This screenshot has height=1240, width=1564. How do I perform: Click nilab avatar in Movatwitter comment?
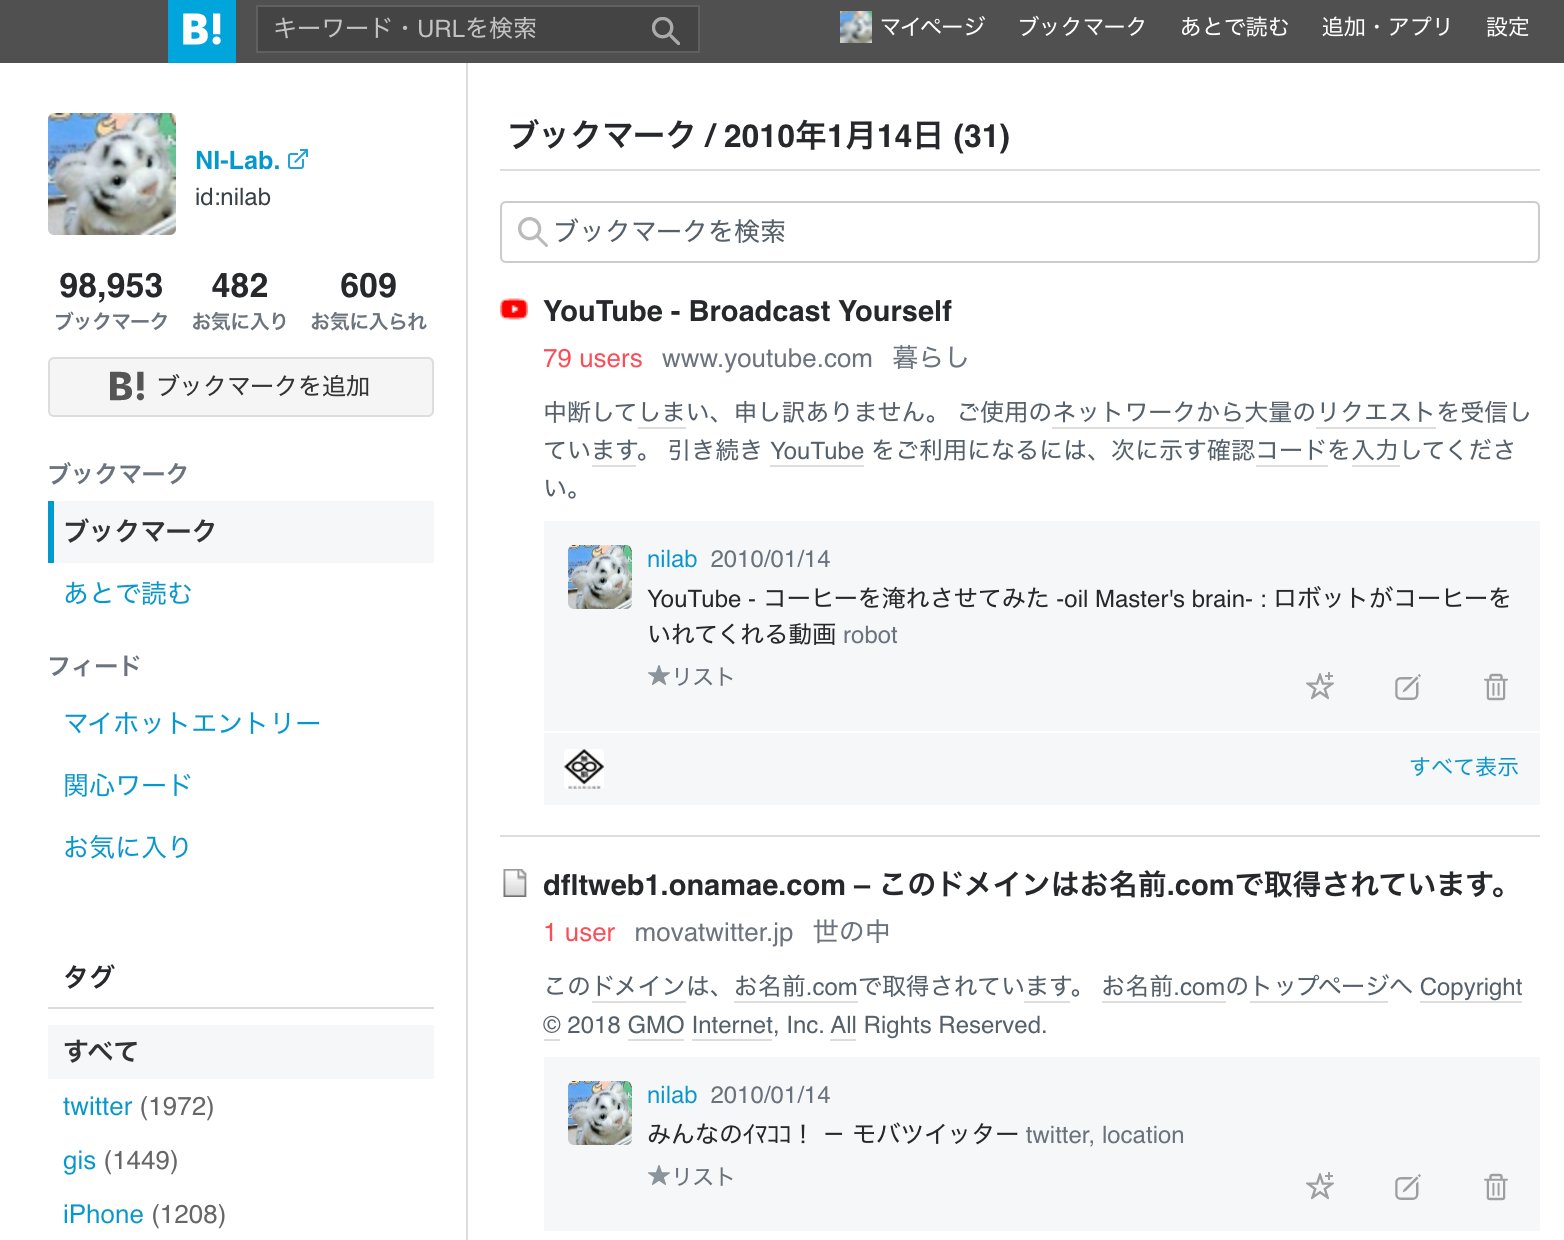click(x=600, y=1113)
